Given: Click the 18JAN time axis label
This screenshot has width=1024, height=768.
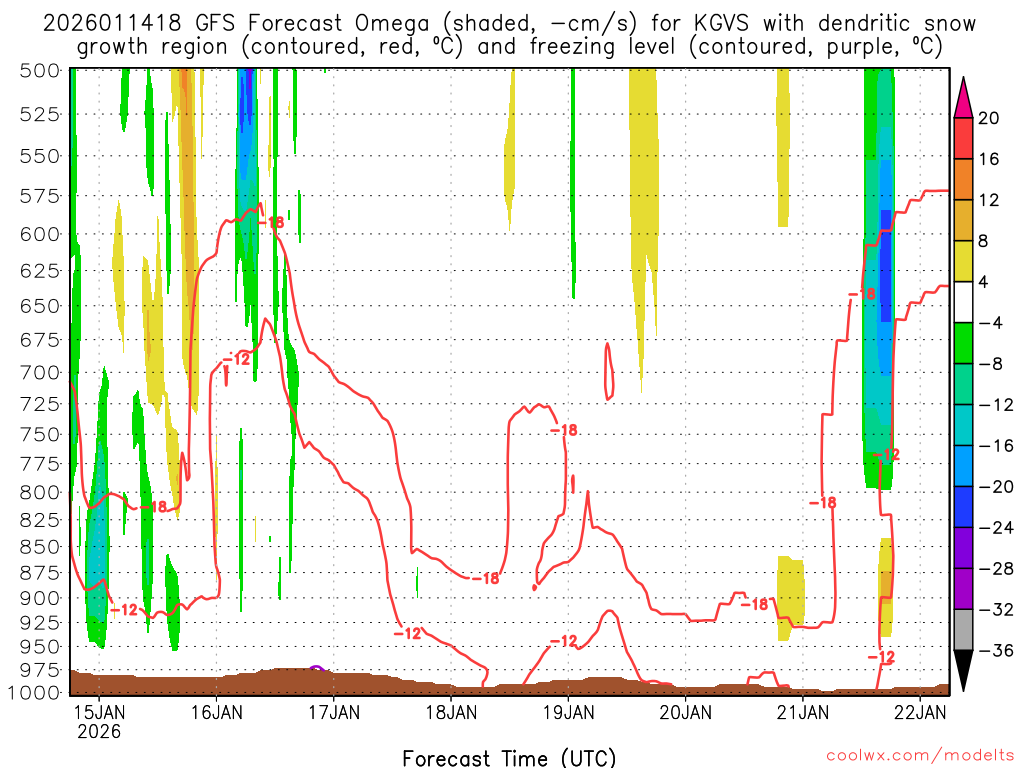Looking at the screenshot, I should tap(451, 711).
